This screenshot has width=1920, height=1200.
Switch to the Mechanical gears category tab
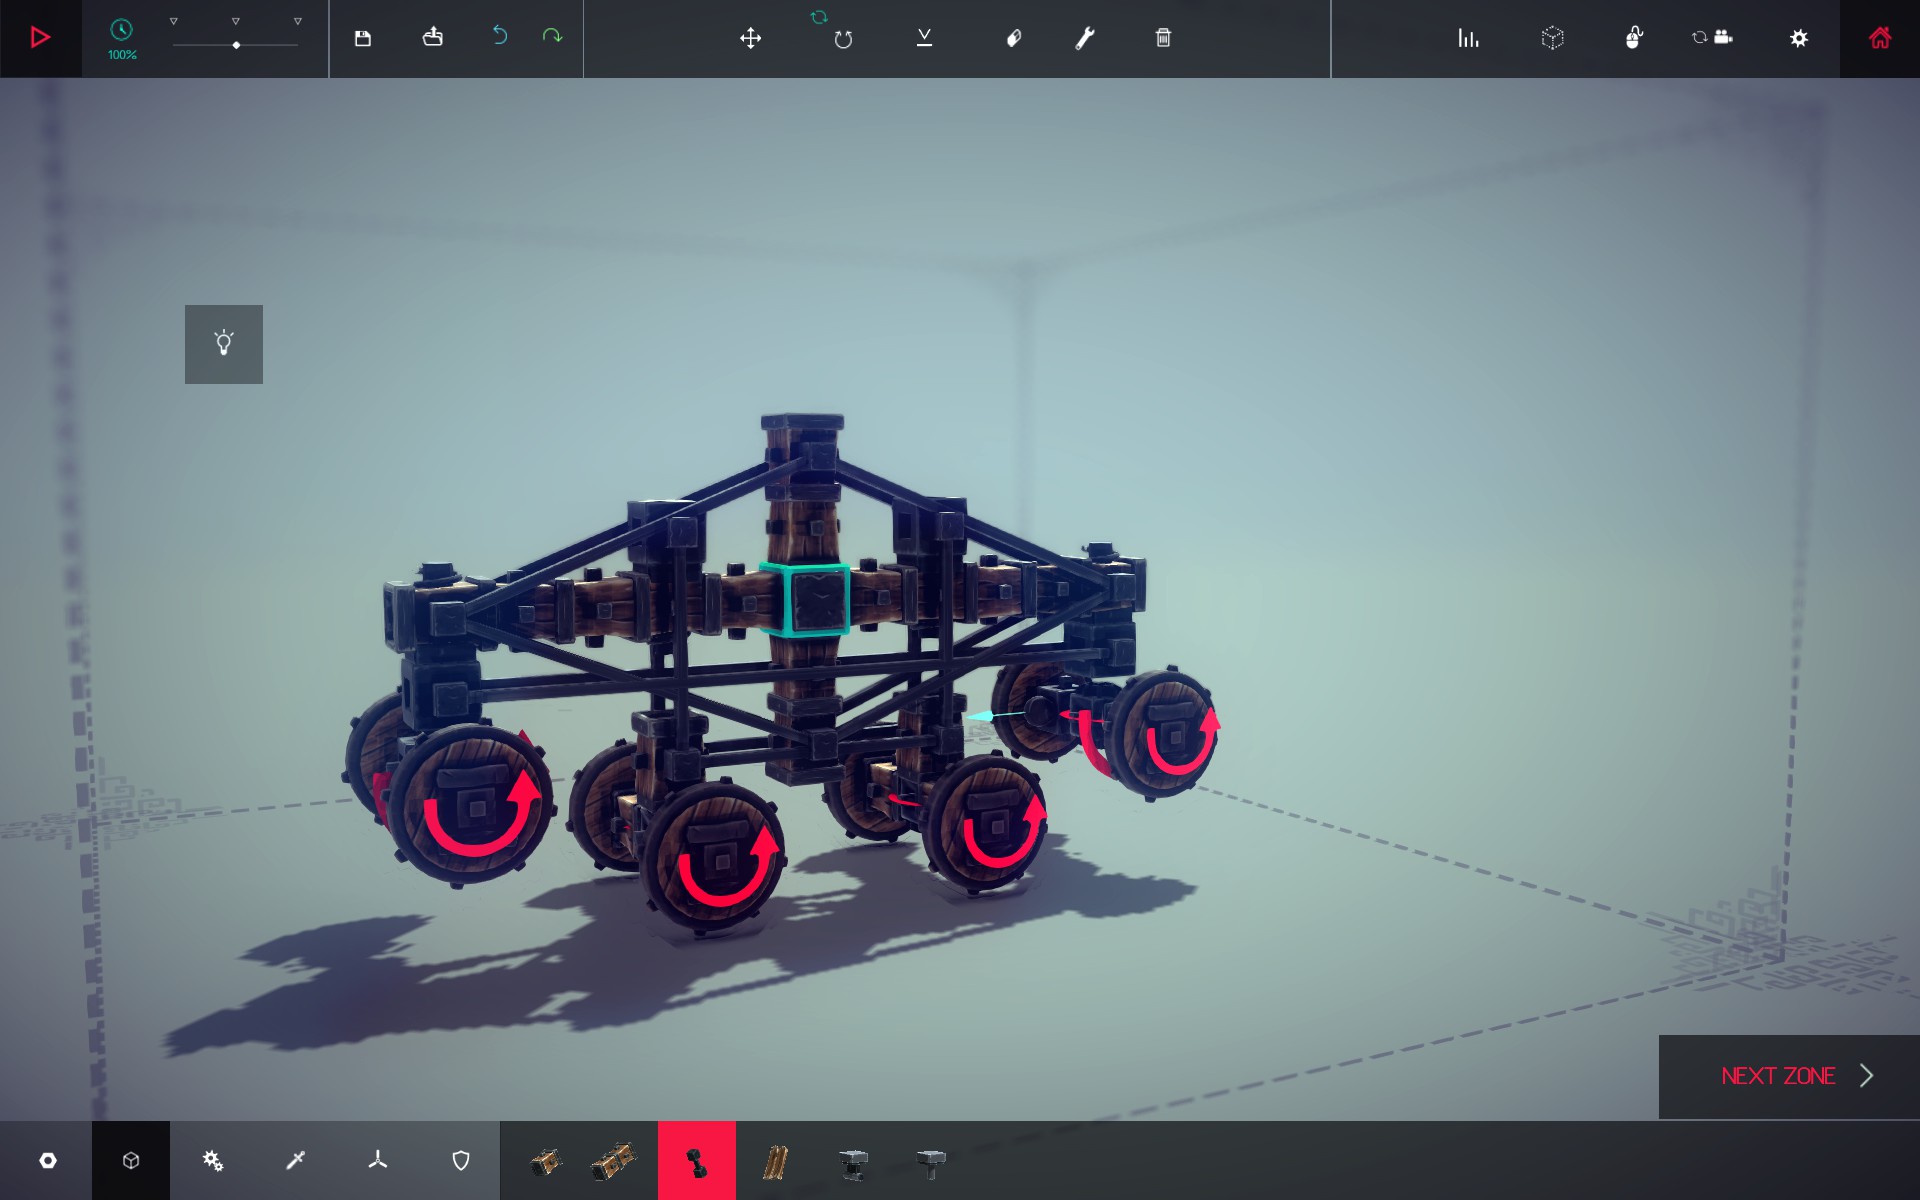pyautogui.click(x=213, y=1160)
